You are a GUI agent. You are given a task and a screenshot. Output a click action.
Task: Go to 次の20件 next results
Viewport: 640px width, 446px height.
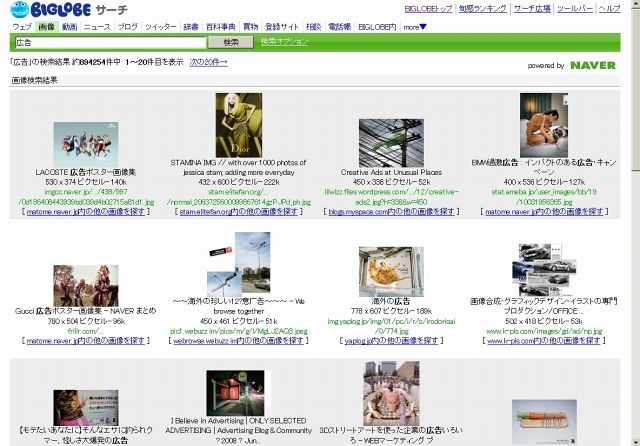(208, 62)
